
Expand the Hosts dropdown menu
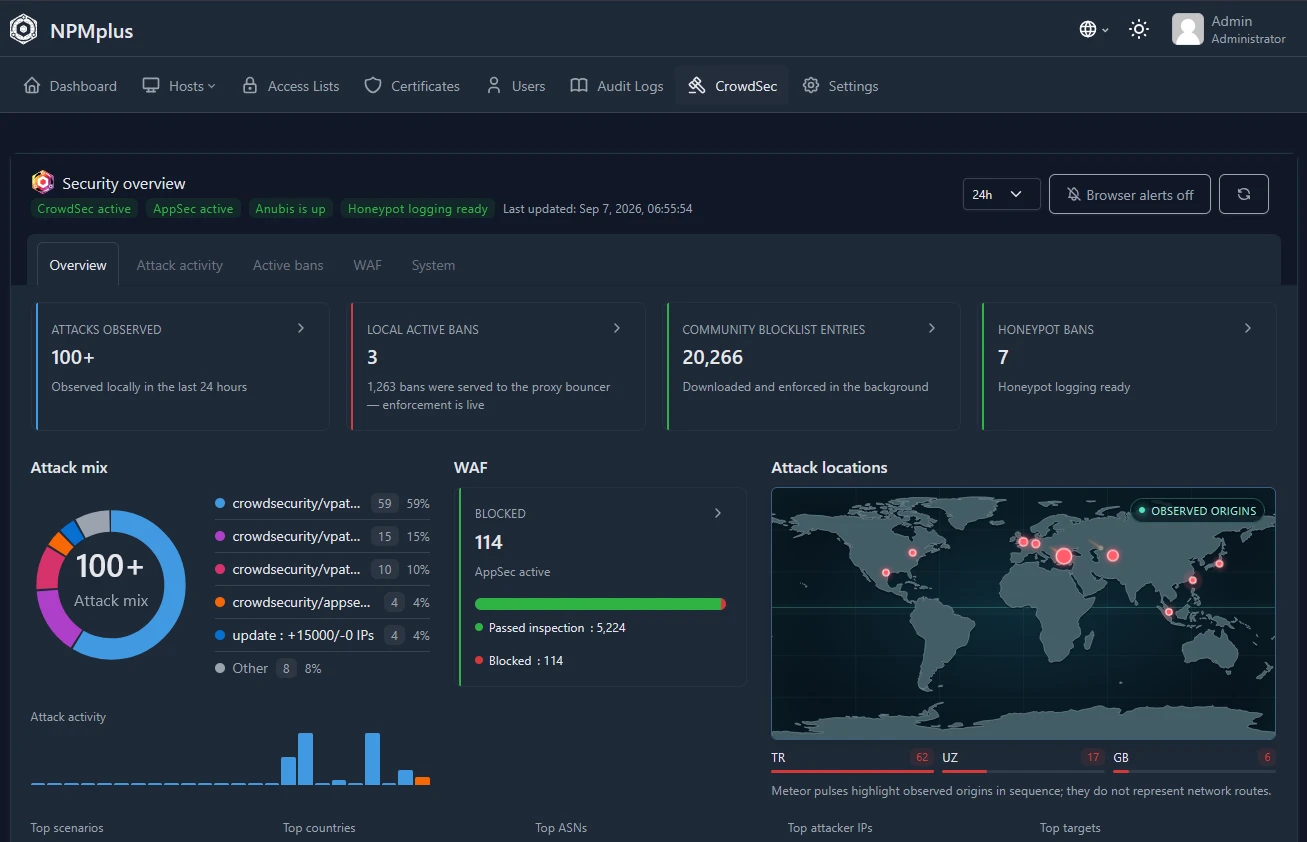click(x=179, y=86)
